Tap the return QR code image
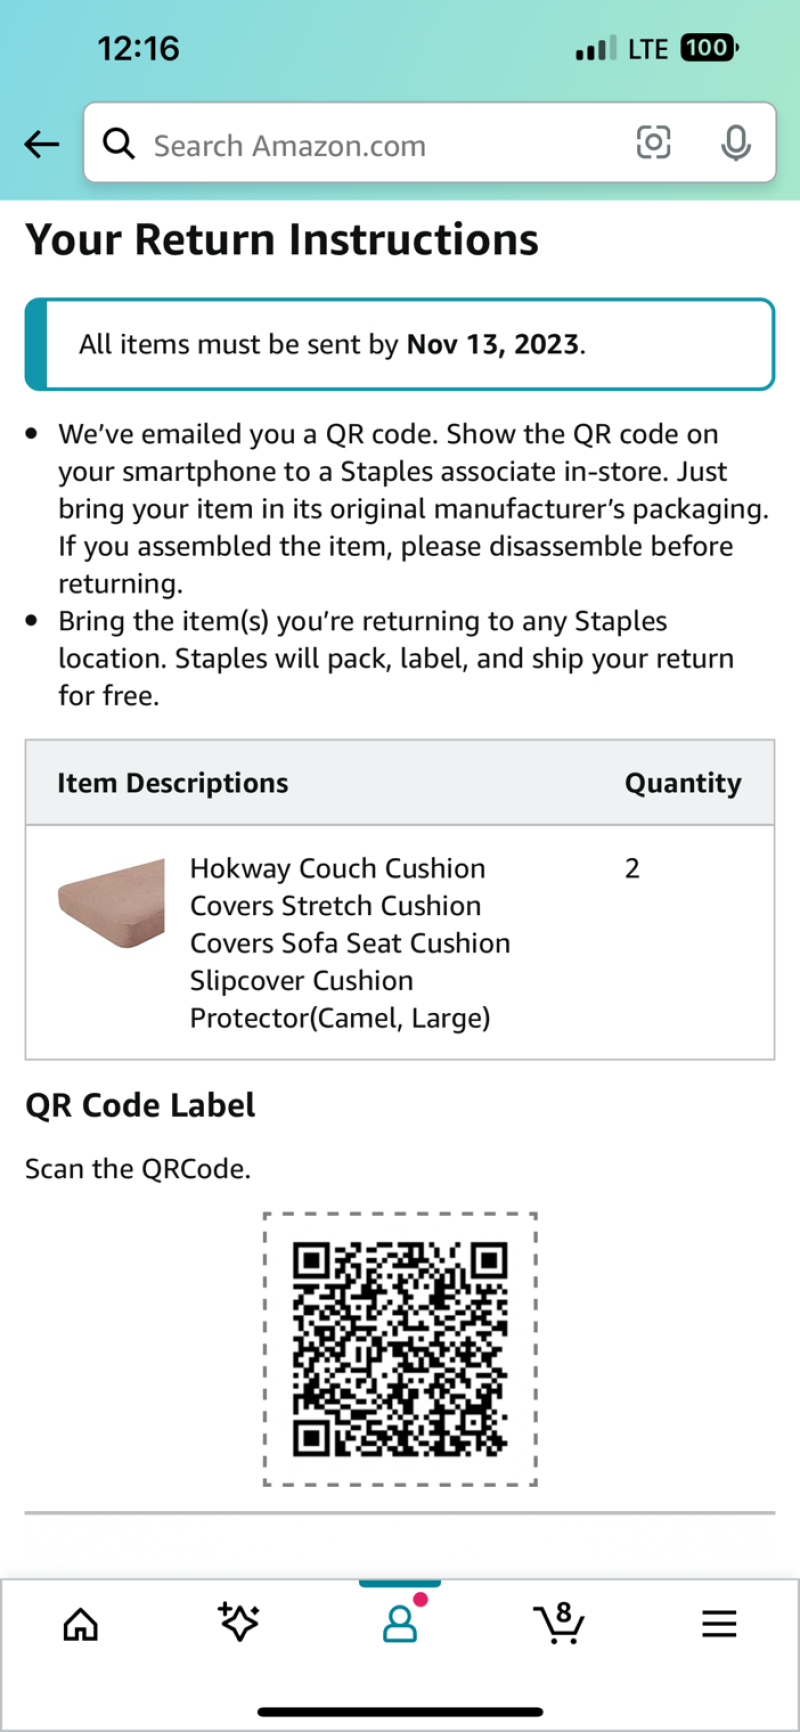The height and width of the screenshot is (1732, 800). click(x=400, y=1349)
